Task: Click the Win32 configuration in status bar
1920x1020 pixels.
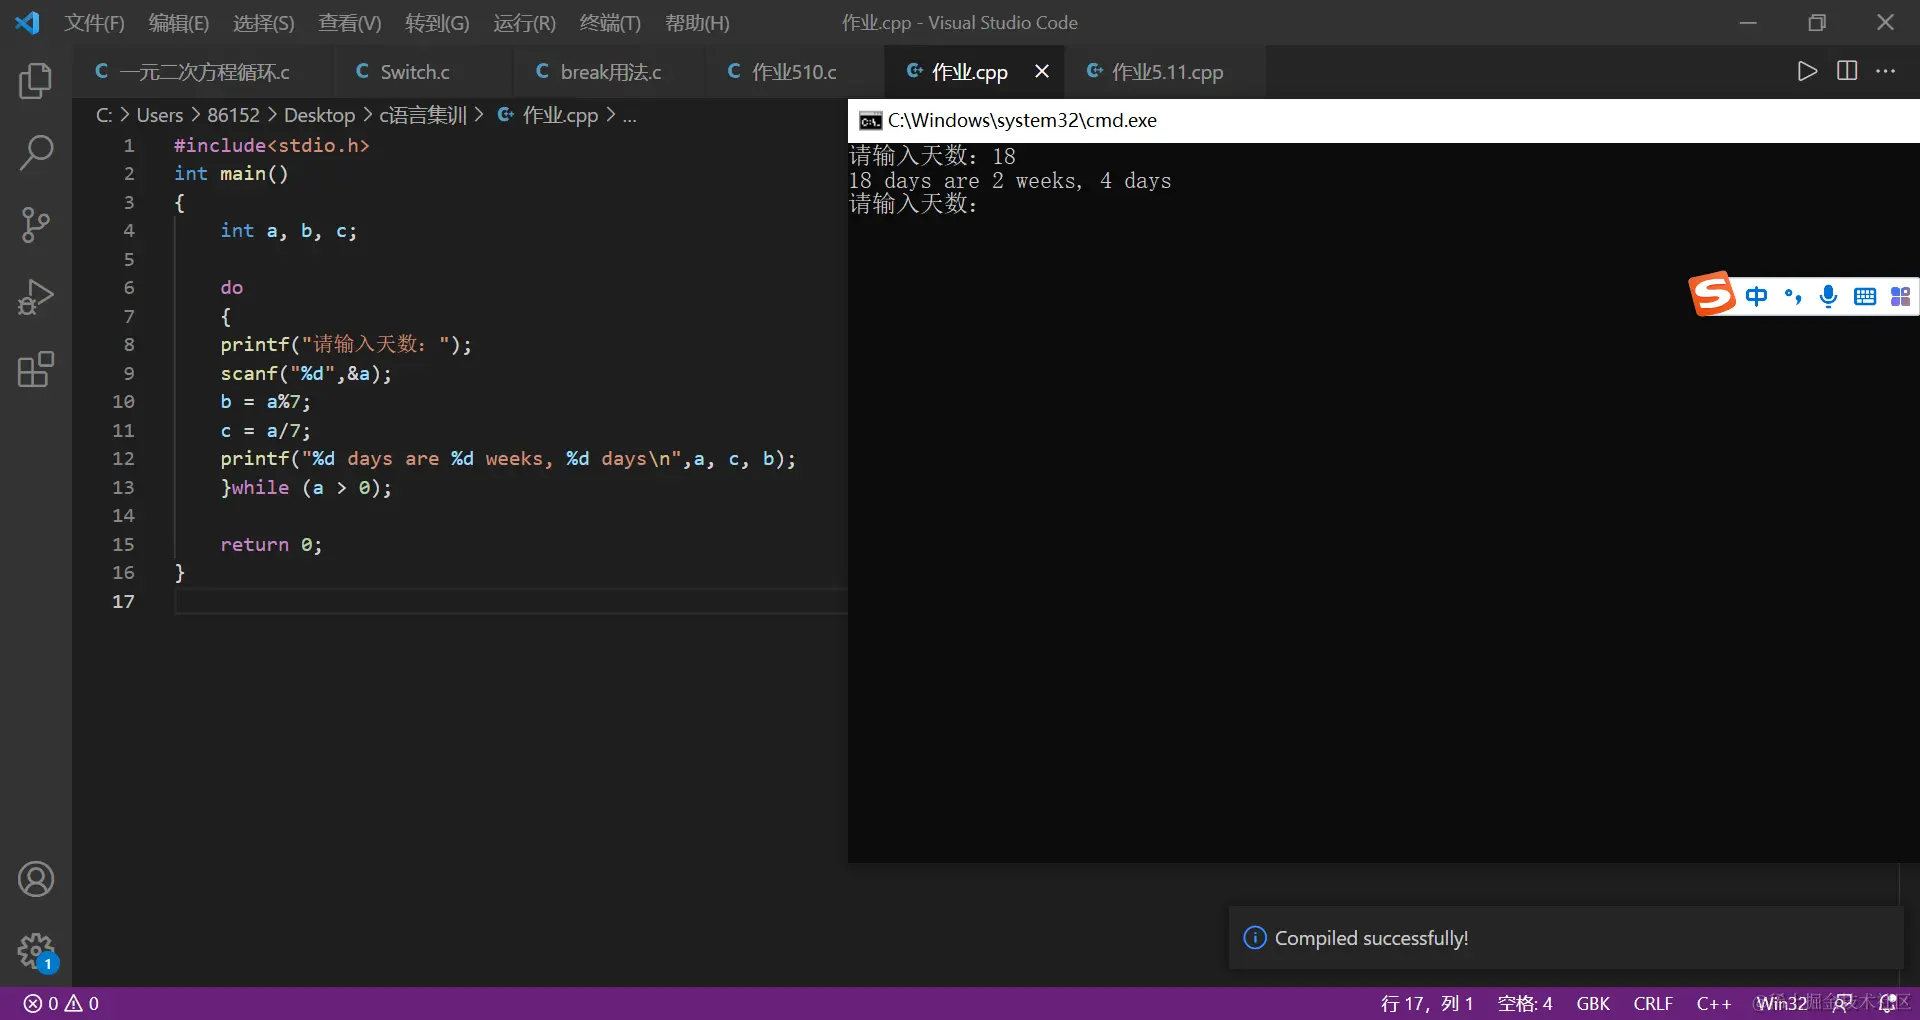Action: pyautogui.click(x=1783, y=1003)
